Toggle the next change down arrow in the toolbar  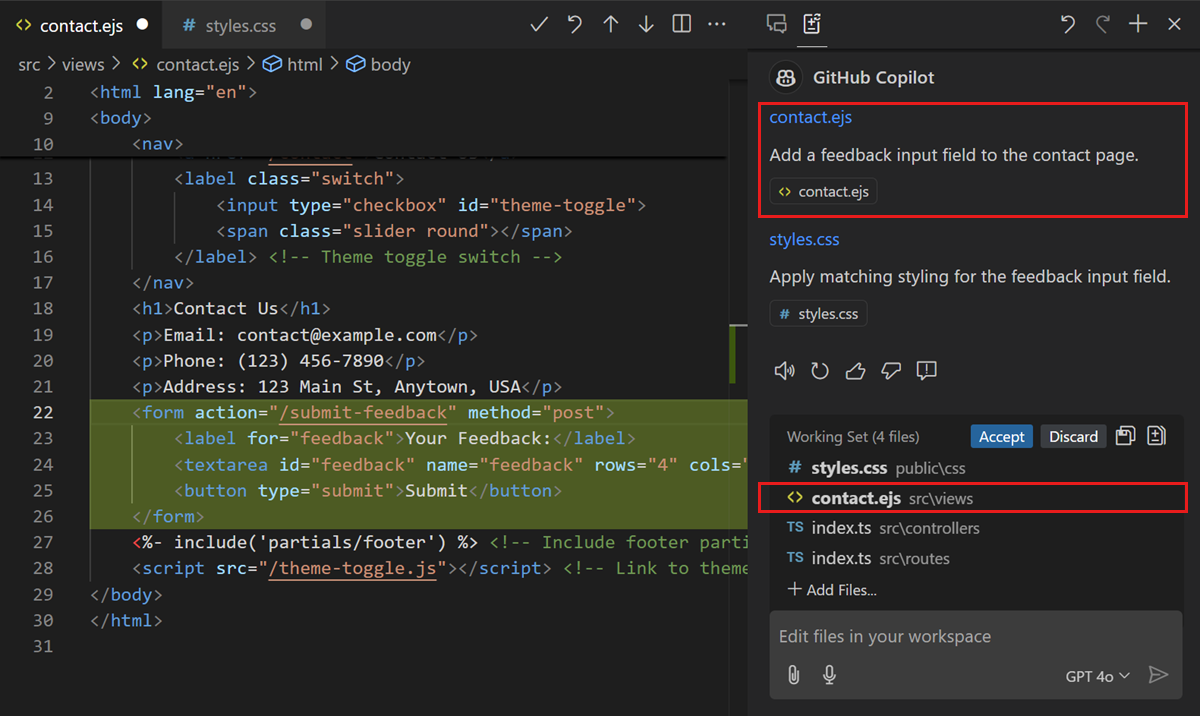pyautogui.click(x=645, y=23)
